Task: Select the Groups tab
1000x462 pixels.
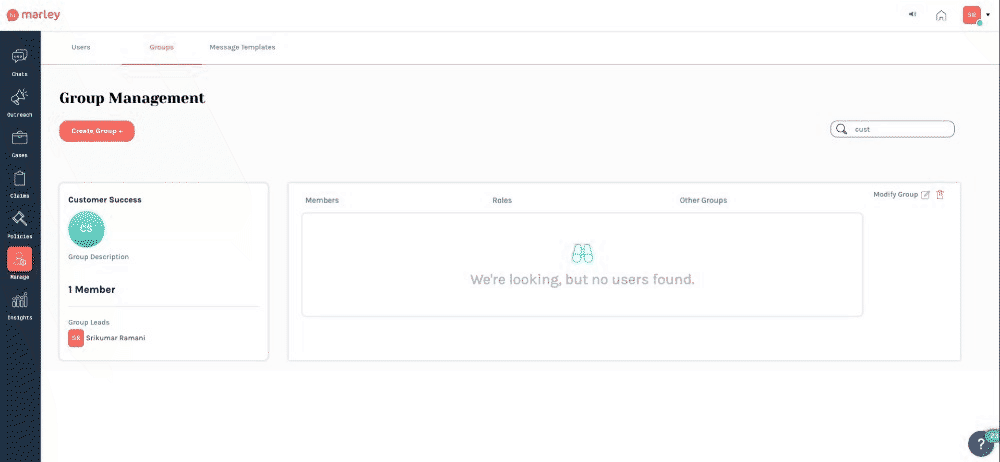Action: (161, 47)
